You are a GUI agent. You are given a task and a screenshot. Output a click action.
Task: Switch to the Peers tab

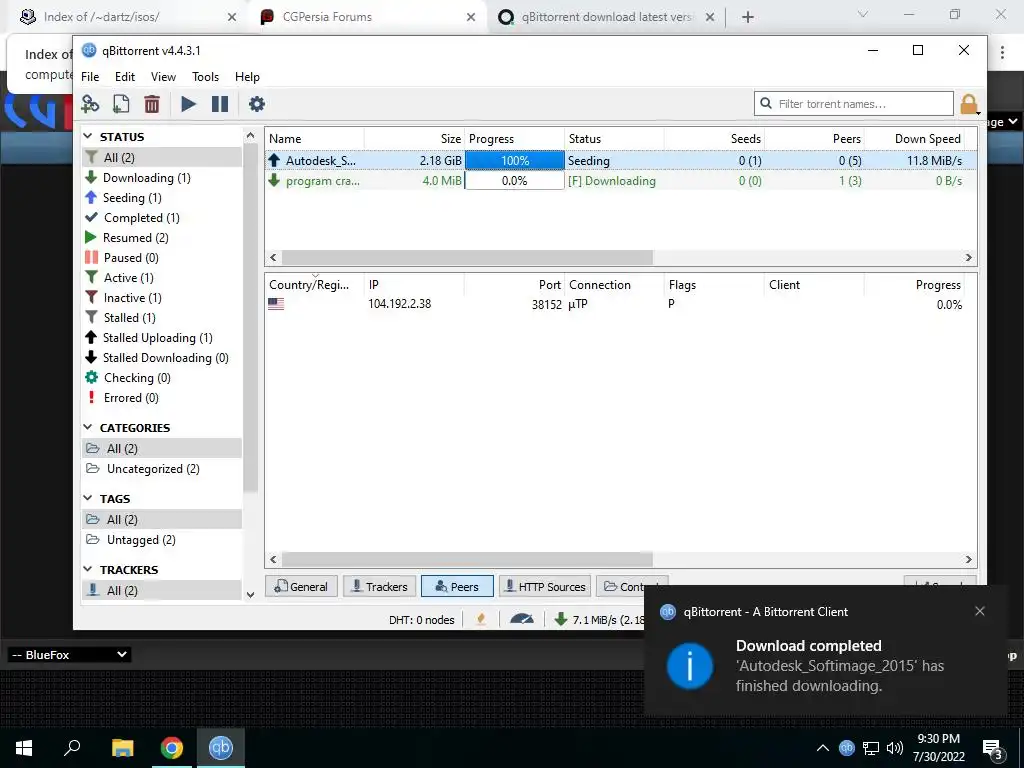457,586
